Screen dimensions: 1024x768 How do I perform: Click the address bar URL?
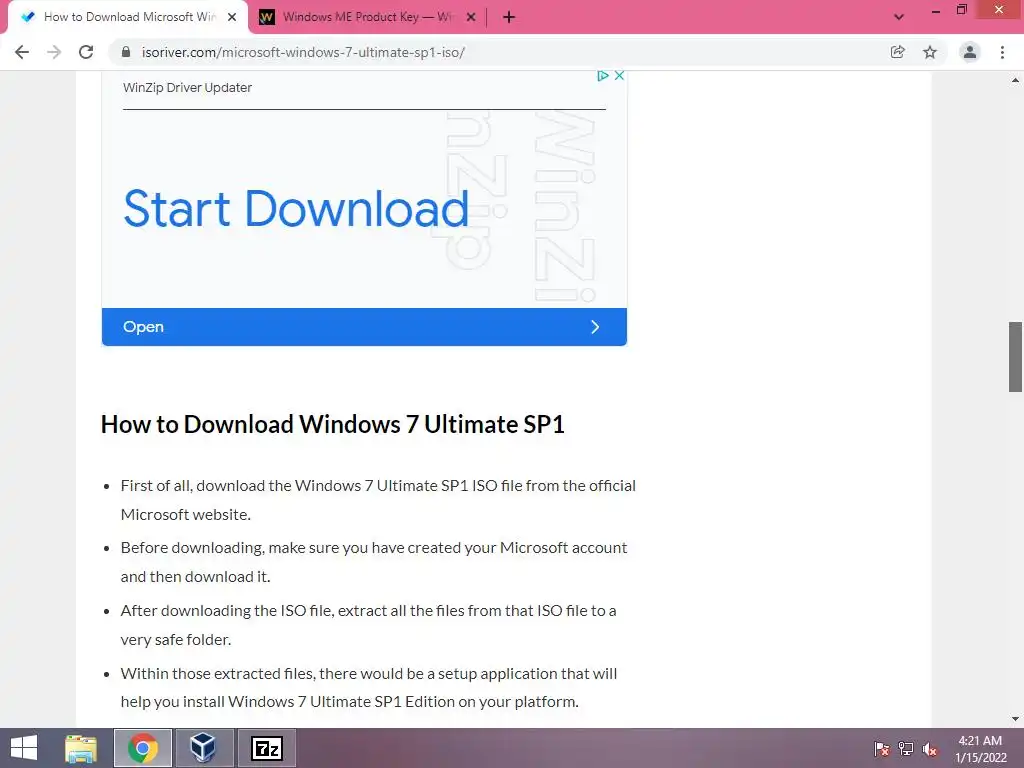point(303,52)
